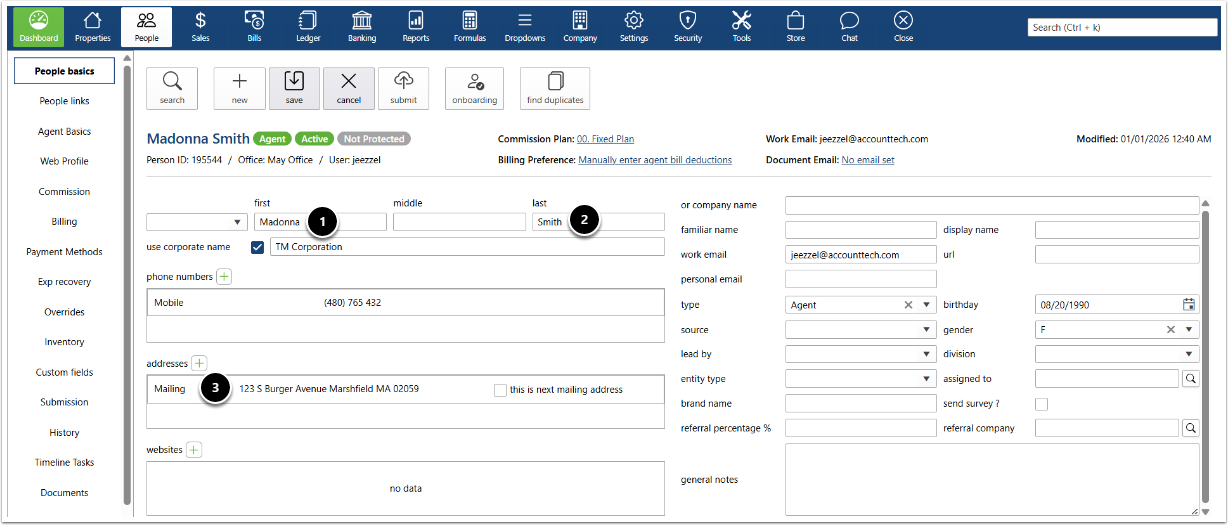This screenshot has width=1228, height=525.
Task: Add a new phone number with plus icon
Action: (x=224, y=276)
